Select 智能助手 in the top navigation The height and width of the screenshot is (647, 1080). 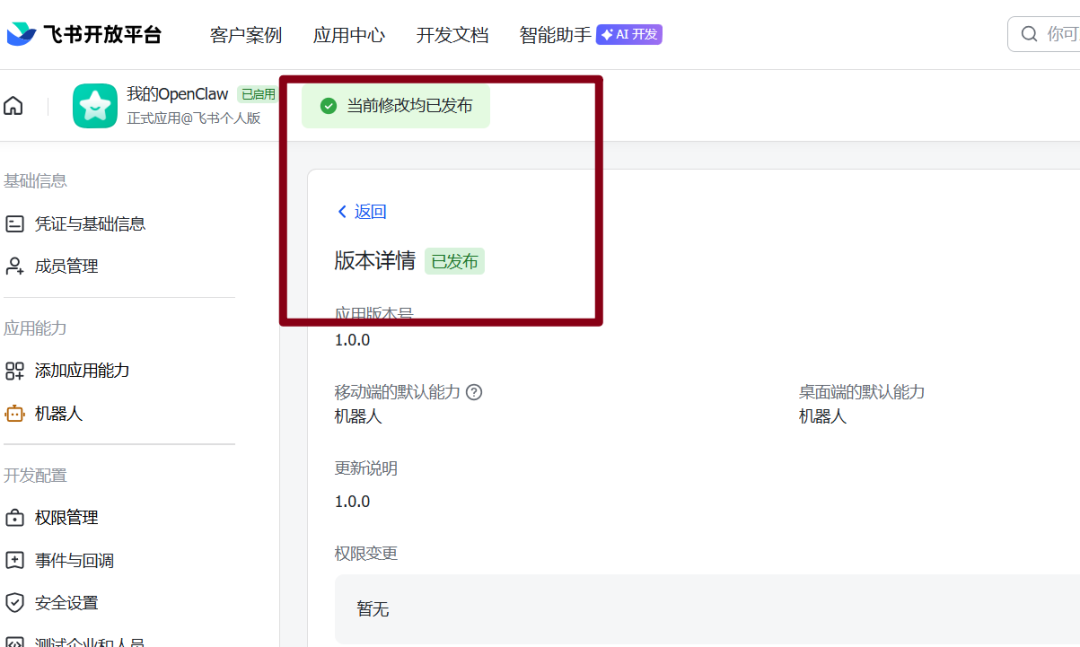pyautogui.click(x=555, y=35)
